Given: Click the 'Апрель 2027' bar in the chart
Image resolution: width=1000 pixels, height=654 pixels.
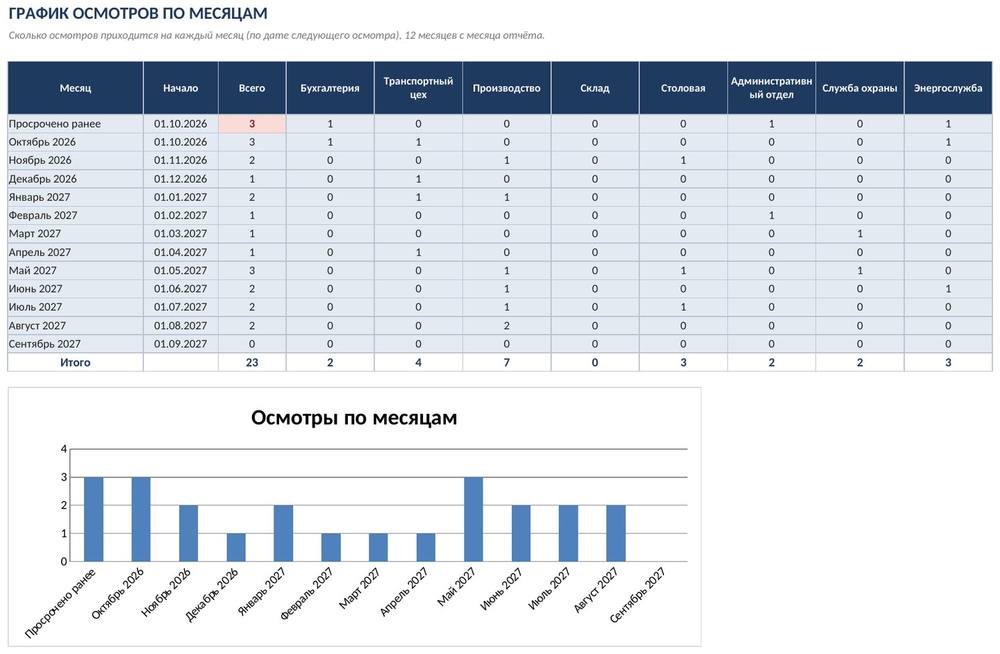Looking at the screenshot, I should coord(426,547).
